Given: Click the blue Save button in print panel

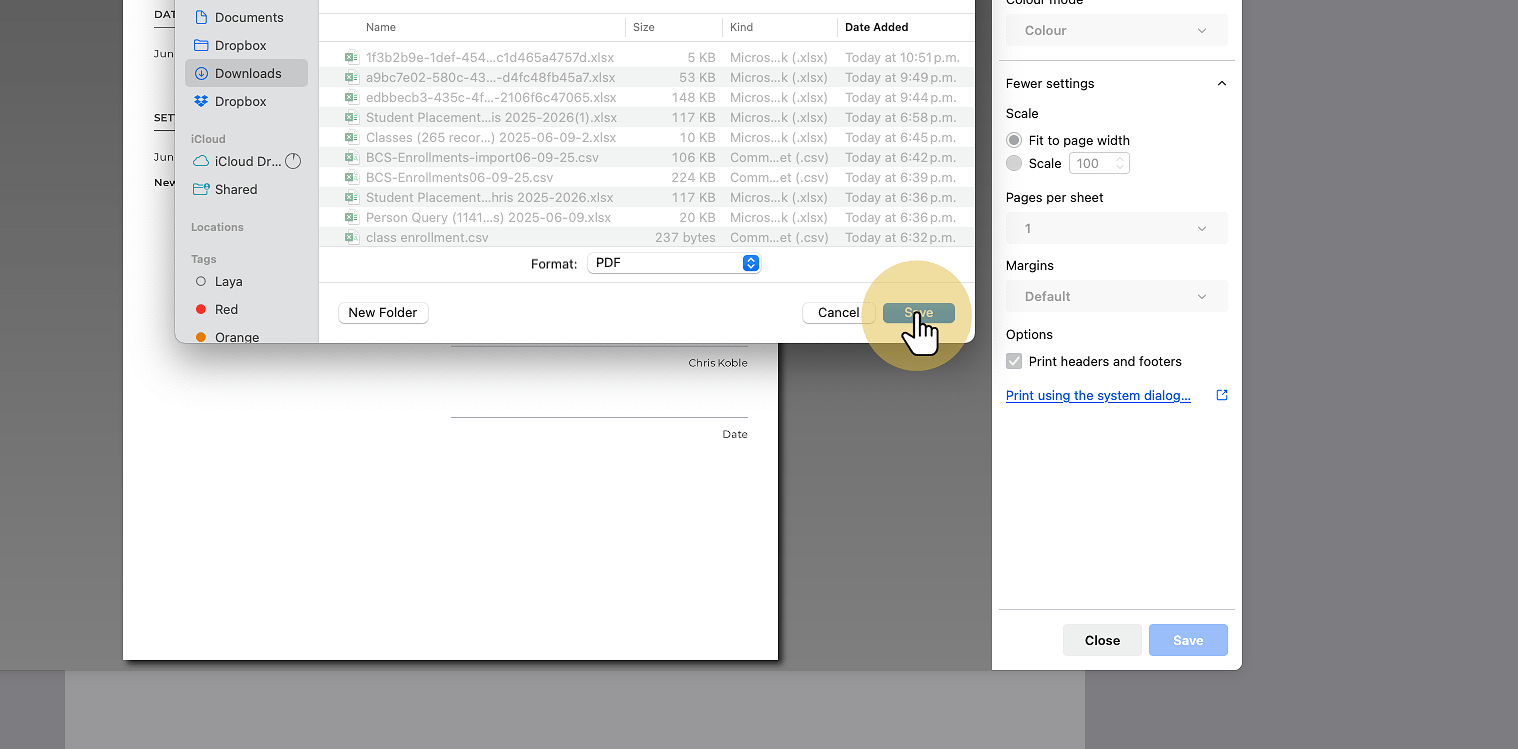Looking at the screenshot, I should [1188, 640].
